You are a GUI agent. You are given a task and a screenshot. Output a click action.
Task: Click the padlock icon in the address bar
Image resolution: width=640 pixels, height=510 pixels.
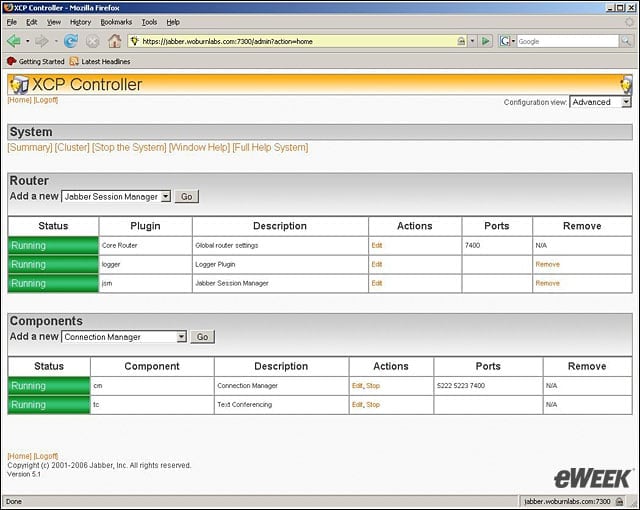coord(461,41)
